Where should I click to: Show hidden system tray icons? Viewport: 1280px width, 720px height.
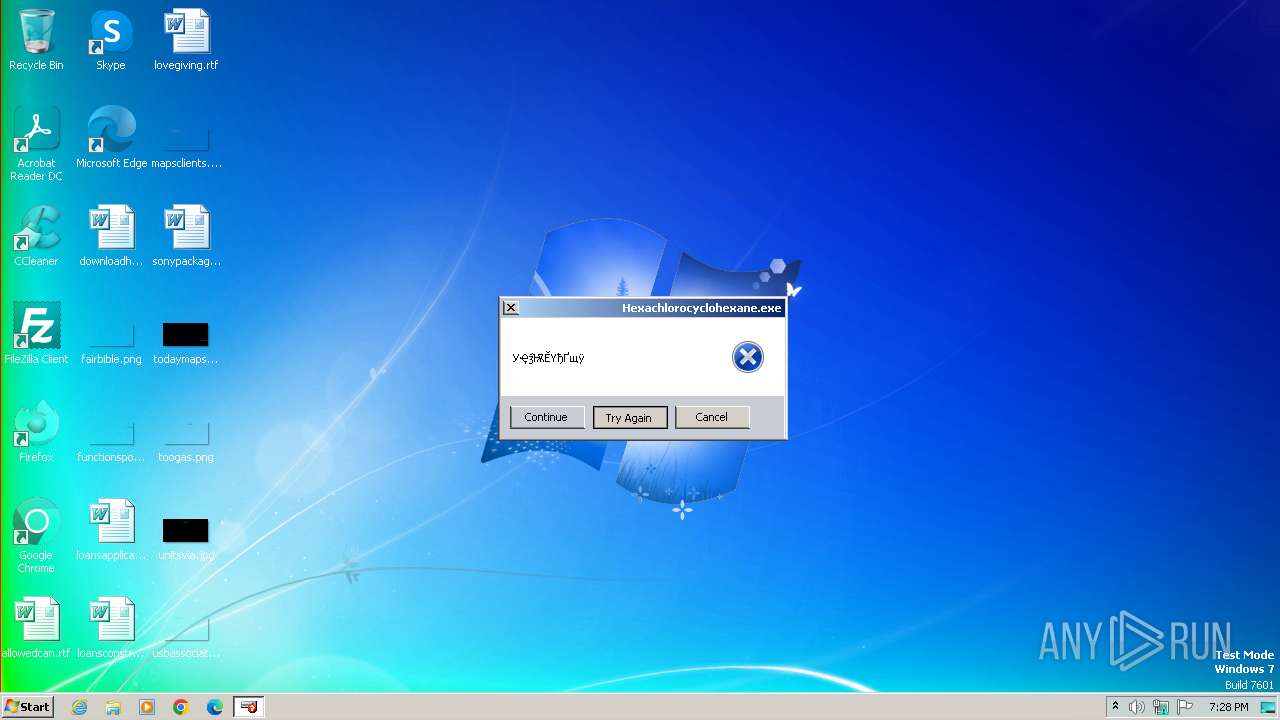pos(1115,707)
